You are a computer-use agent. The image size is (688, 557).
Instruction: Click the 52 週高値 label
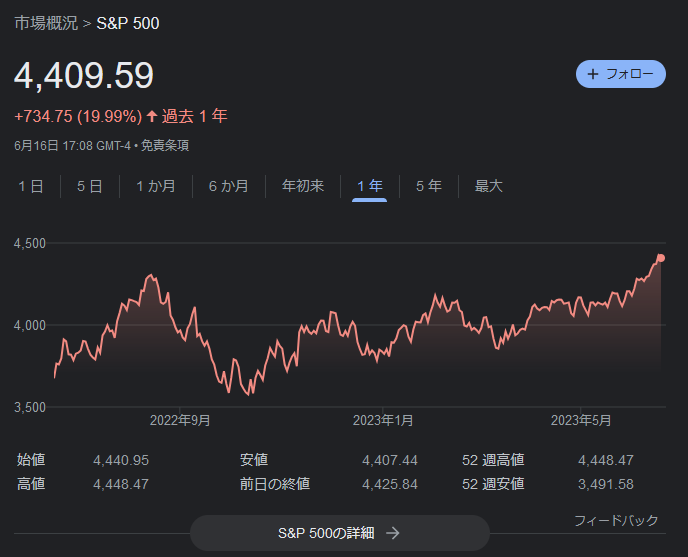[493, 460]
